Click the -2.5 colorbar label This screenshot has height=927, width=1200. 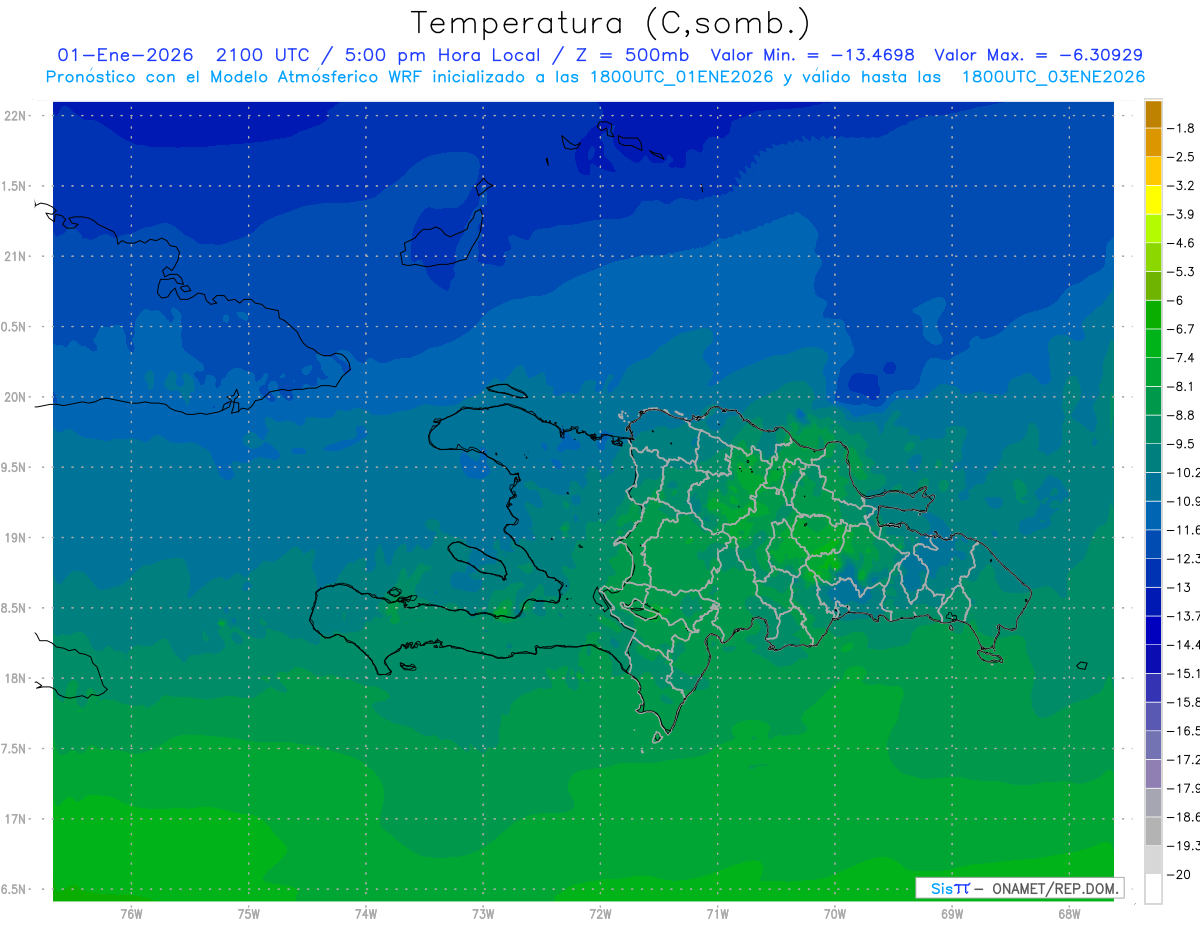tap(1181, 158)
